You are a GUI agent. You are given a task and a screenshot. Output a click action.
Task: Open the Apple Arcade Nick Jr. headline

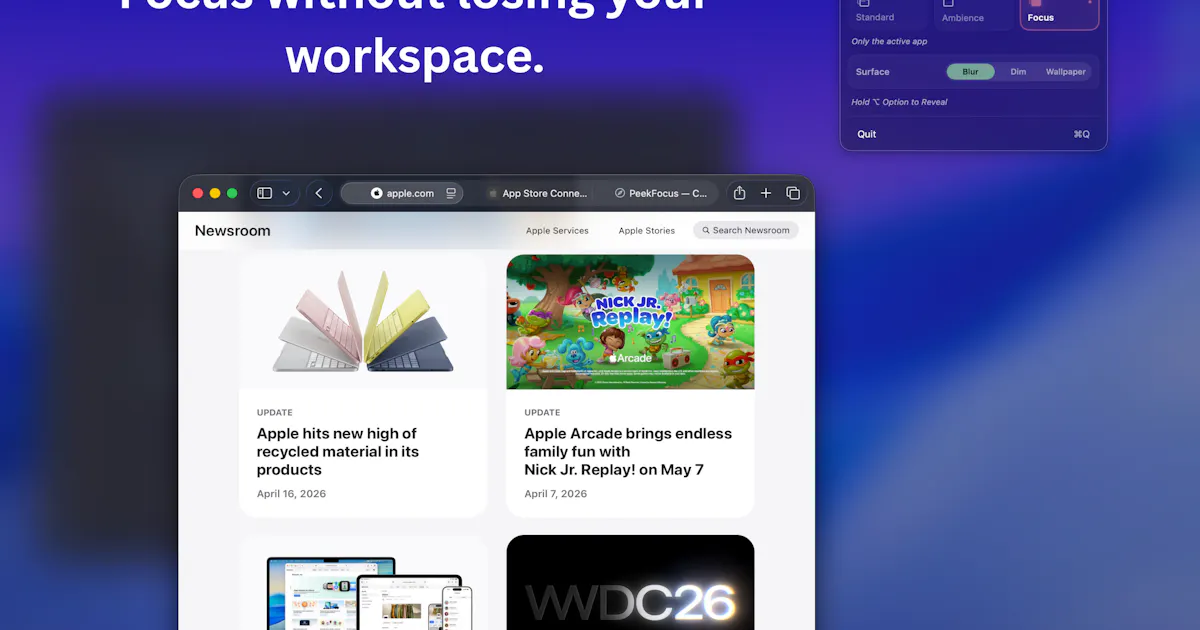click(628, 451)
